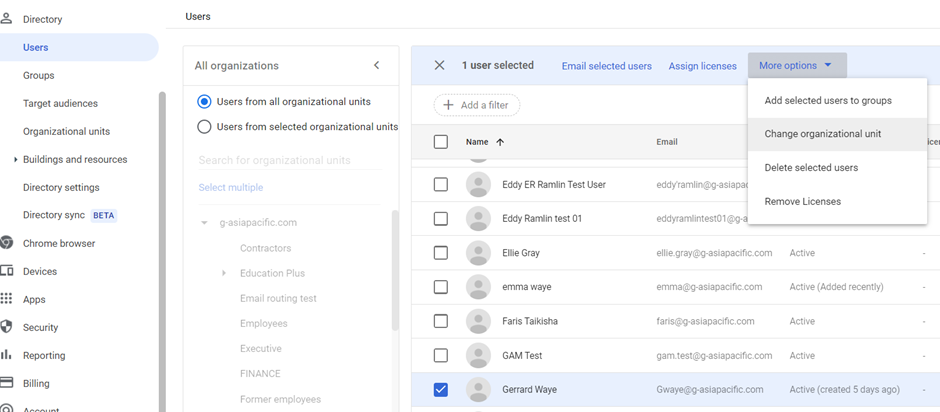Click the Select multiple link
Screen dimensions: 940x412
point(231,187)
